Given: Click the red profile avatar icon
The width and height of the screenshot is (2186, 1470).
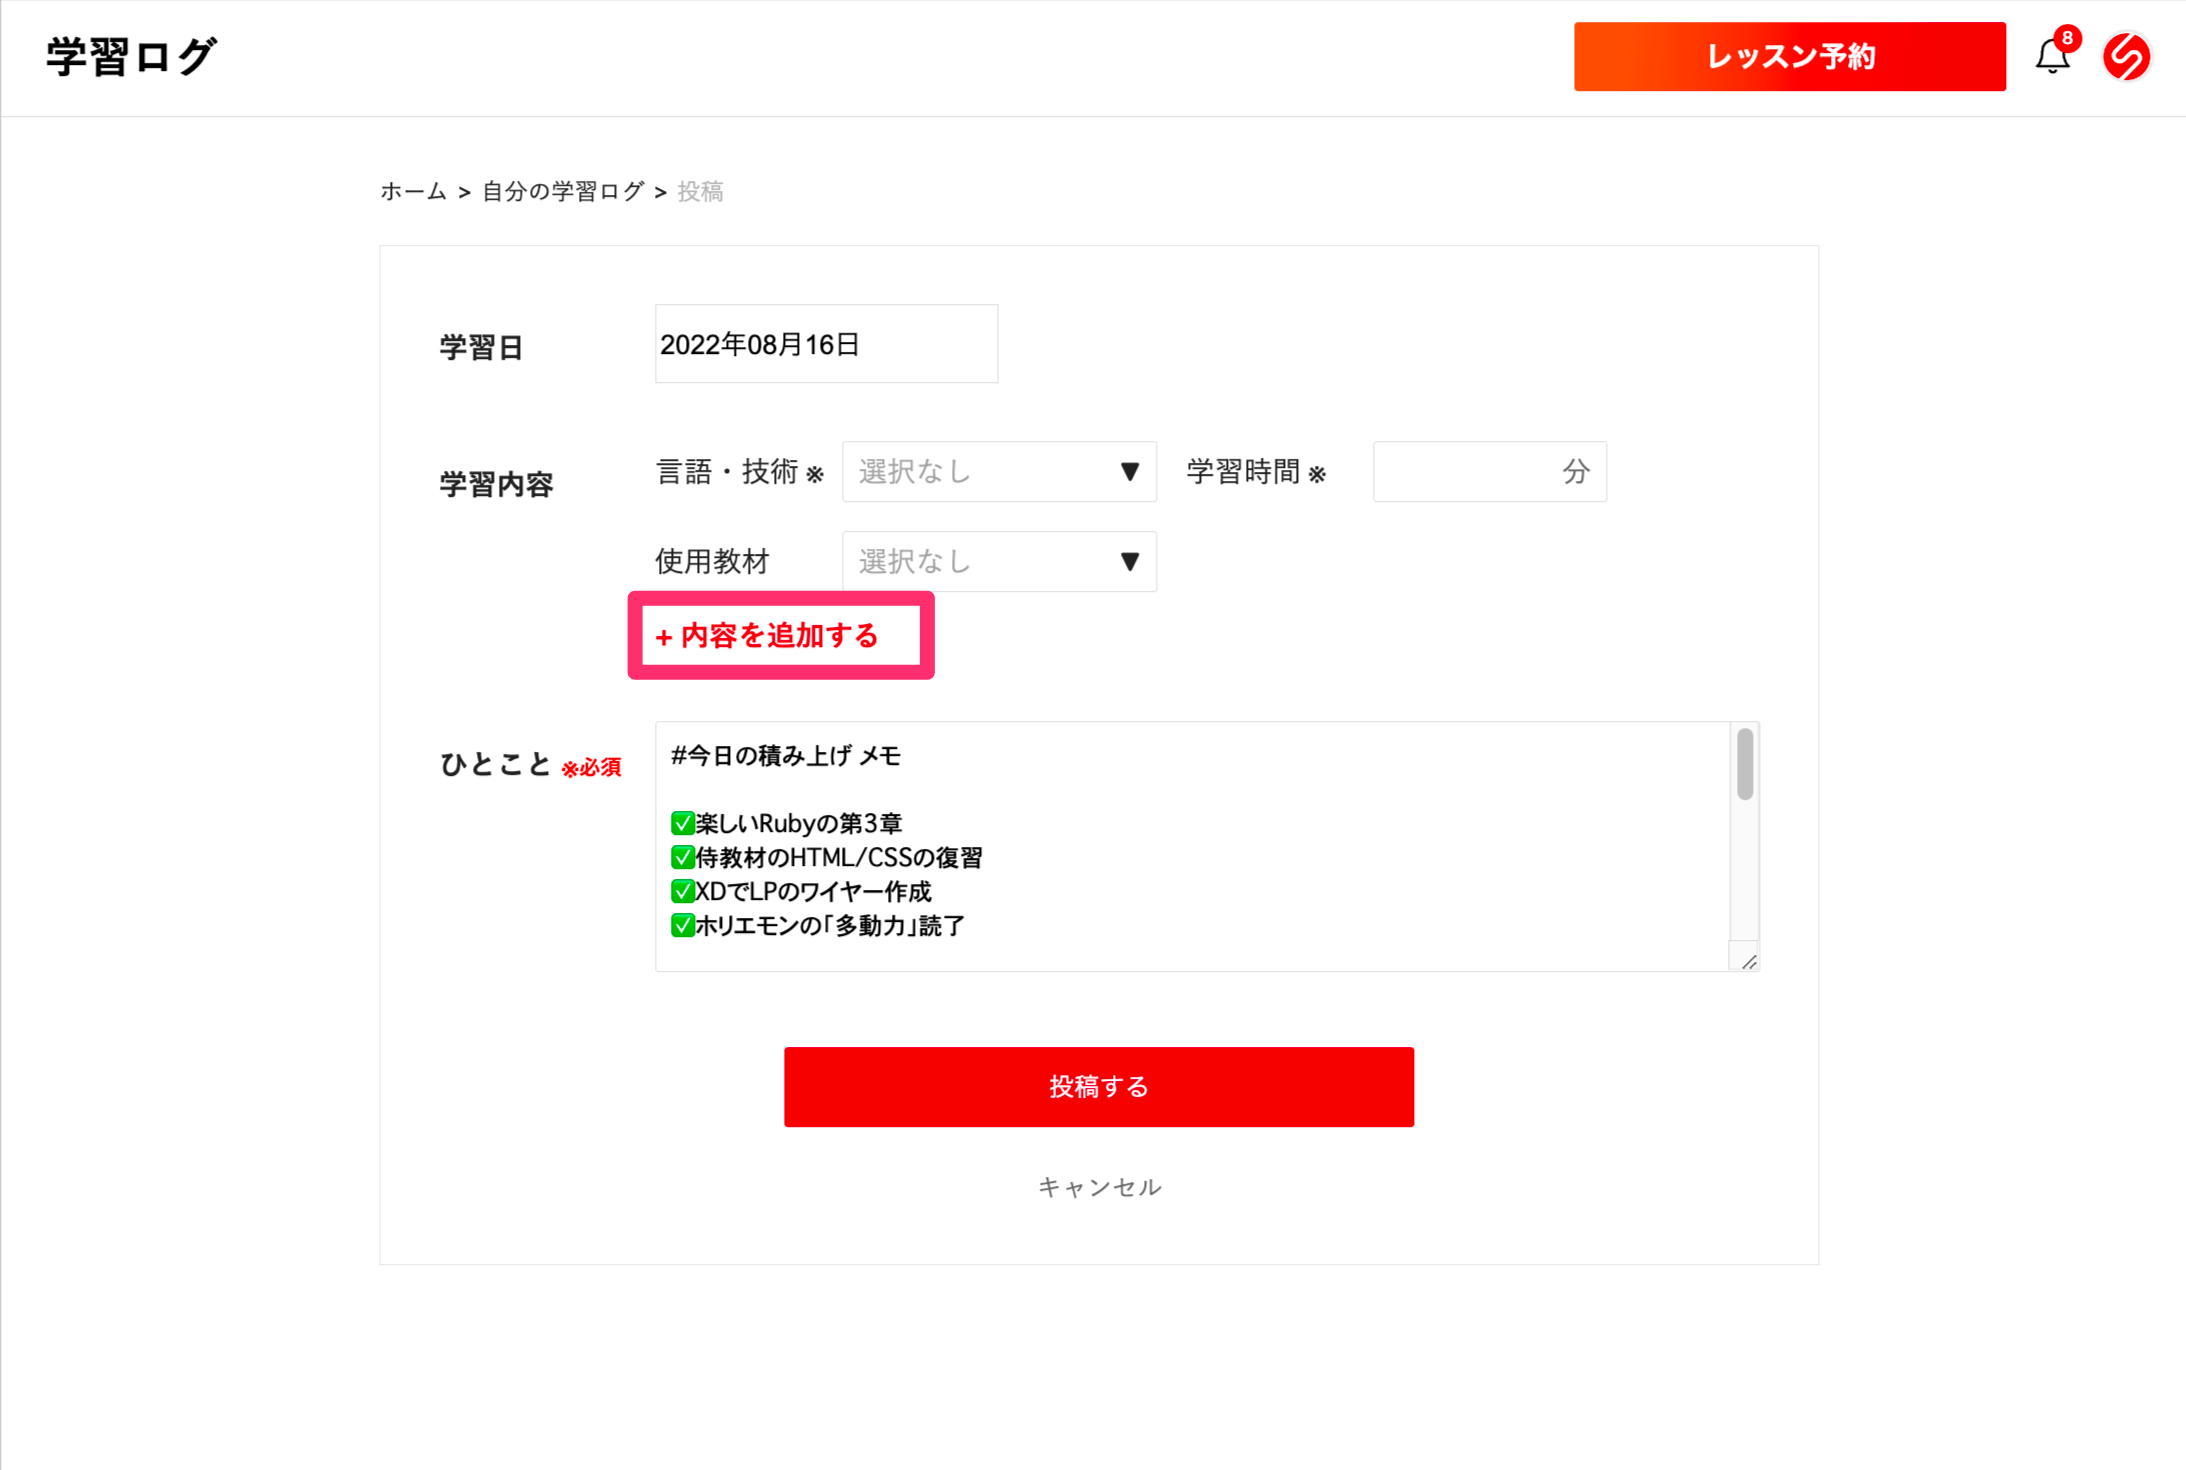Looking at the screenshot, I should pos(2126,57).
